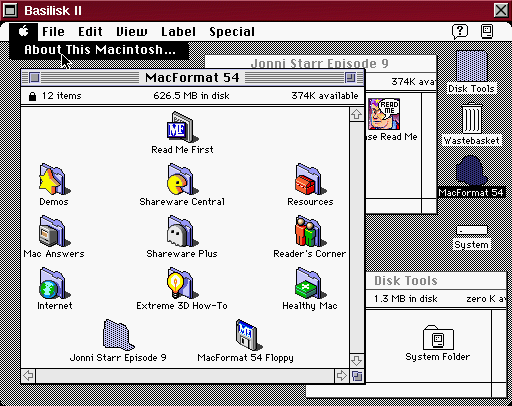The height and width of the screenshot is (406, 512).
Task: Open the View menu
Action: pyautogui.click(x=132, y=32)
